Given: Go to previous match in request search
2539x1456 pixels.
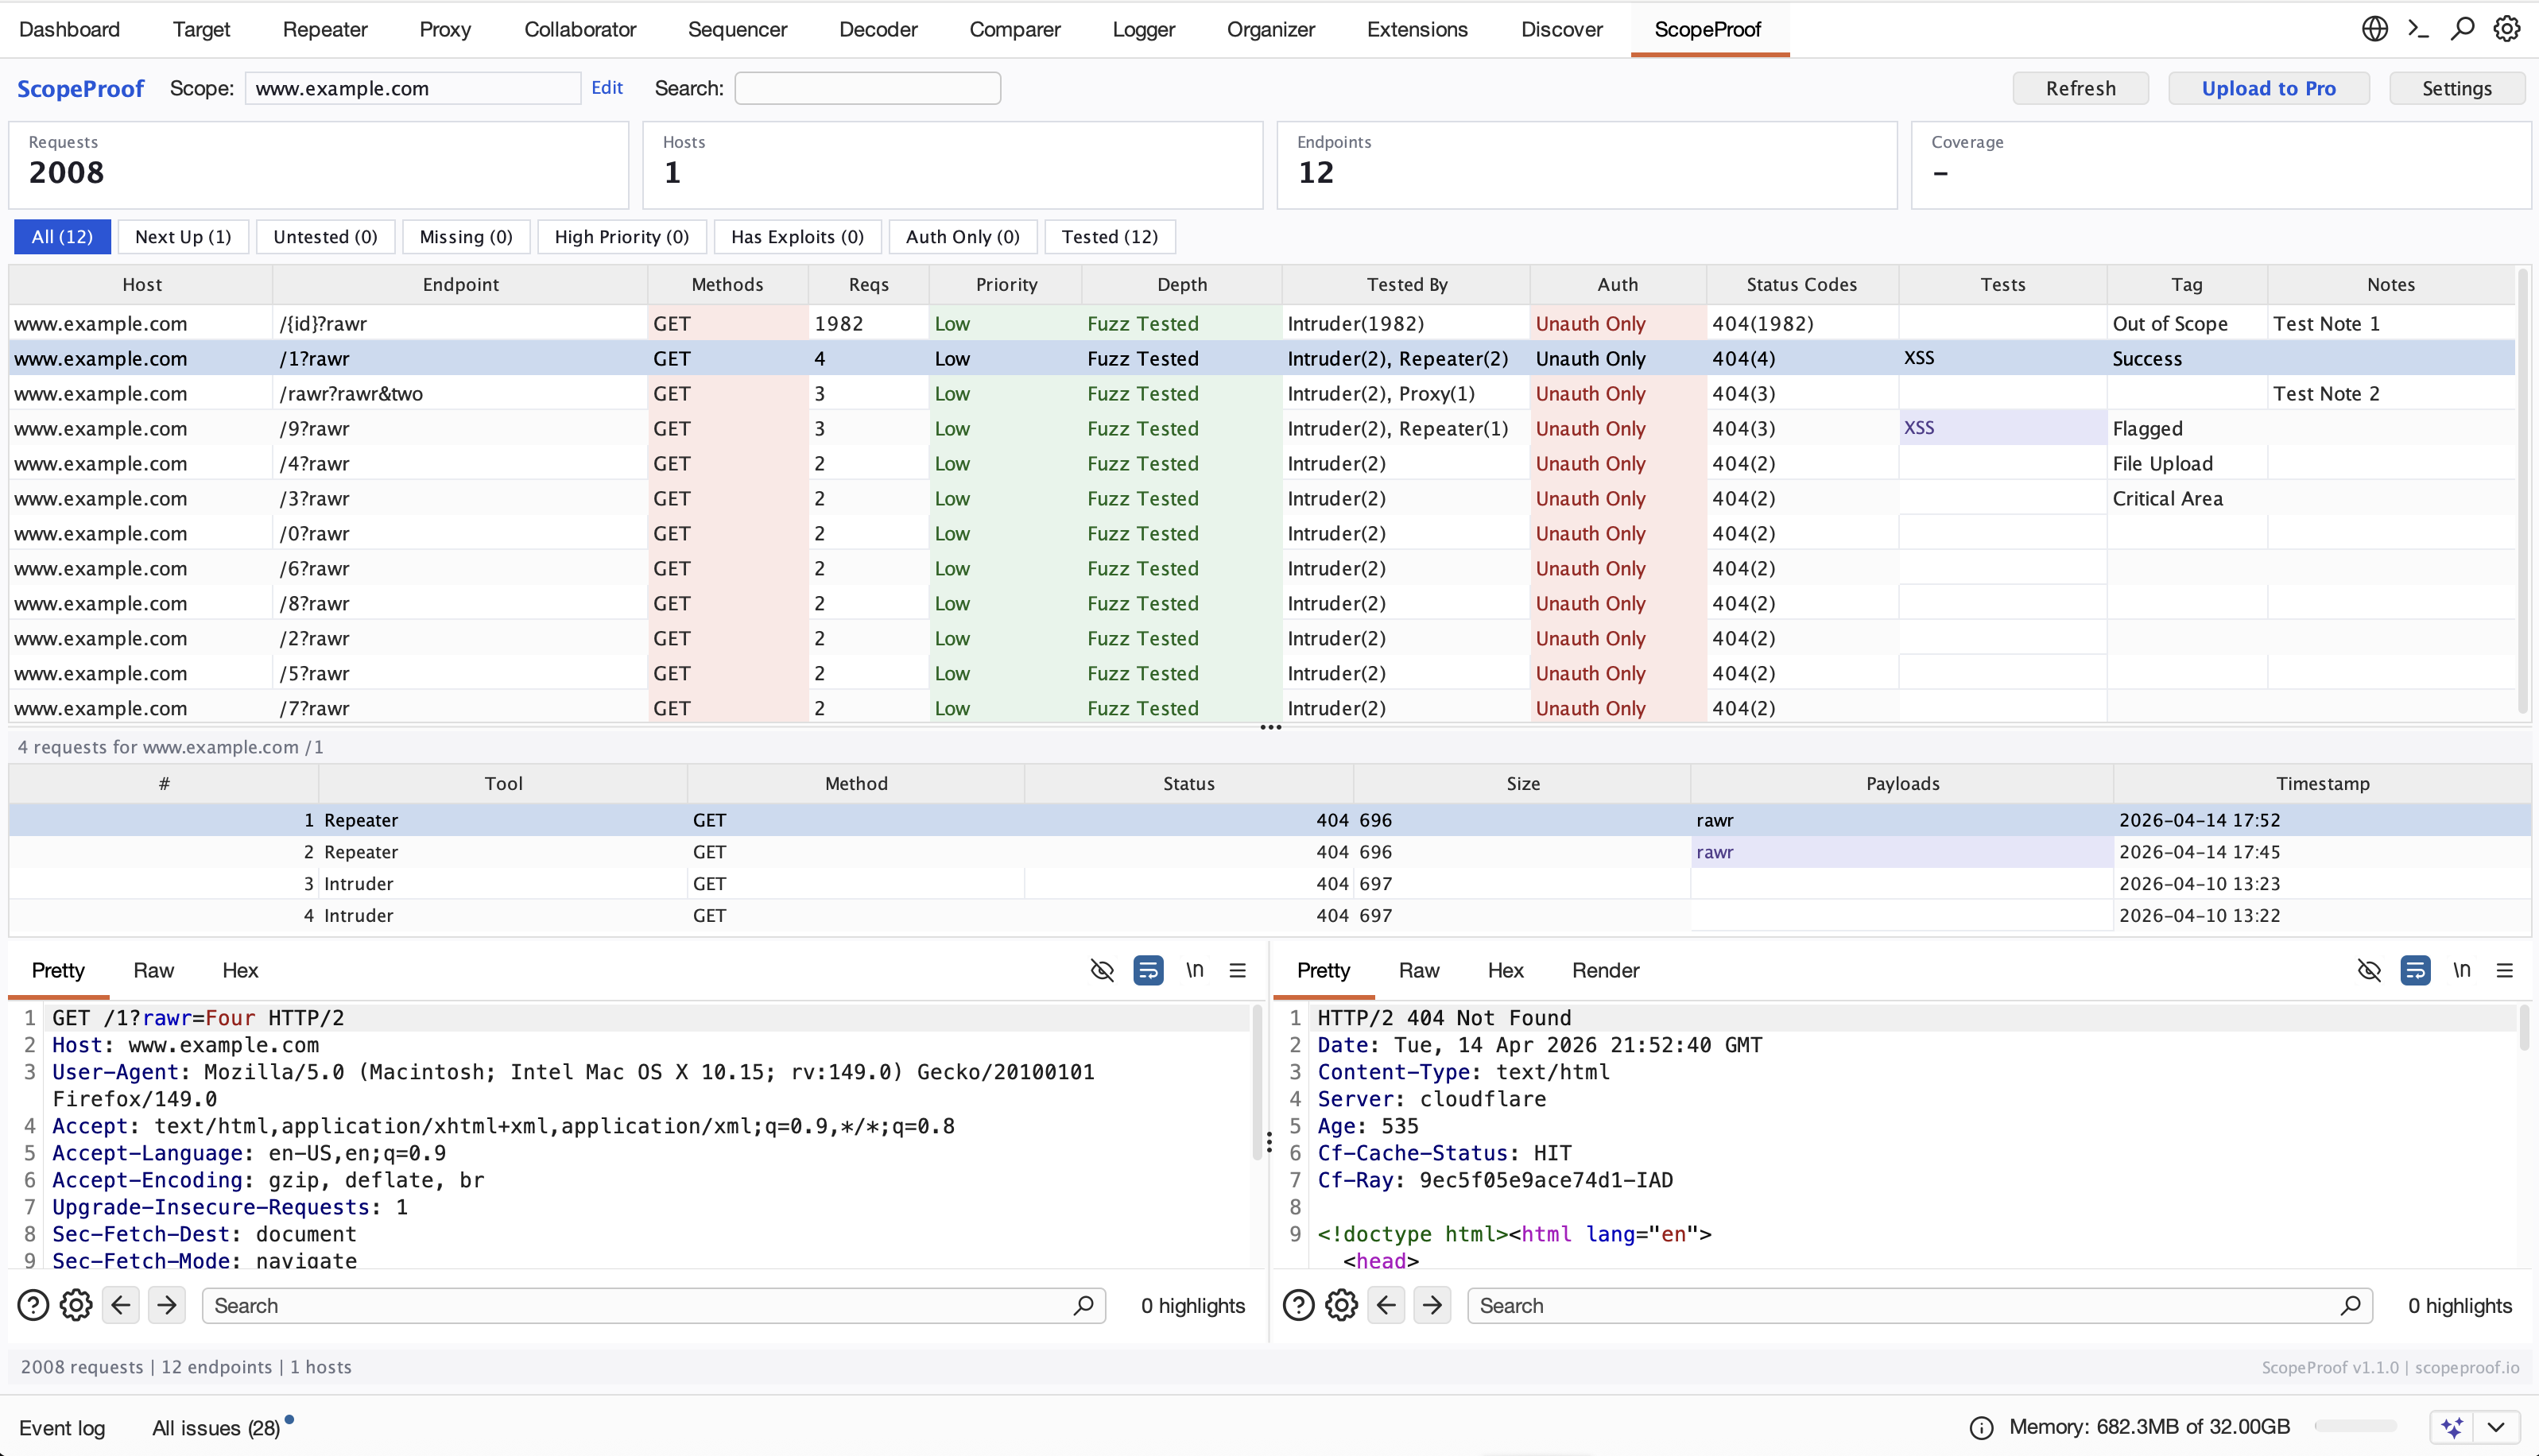Looking at the screenshot, I should 121,1305.
